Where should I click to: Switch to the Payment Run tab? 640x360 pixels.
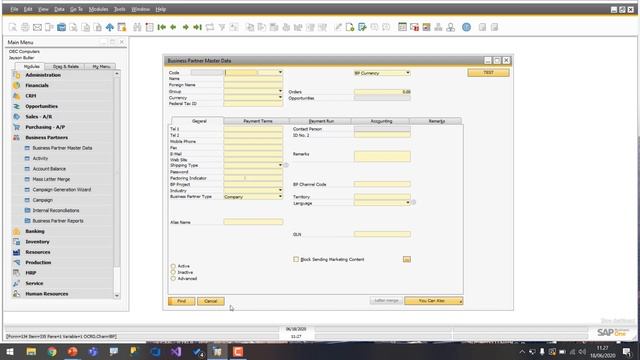click(321, 121)
